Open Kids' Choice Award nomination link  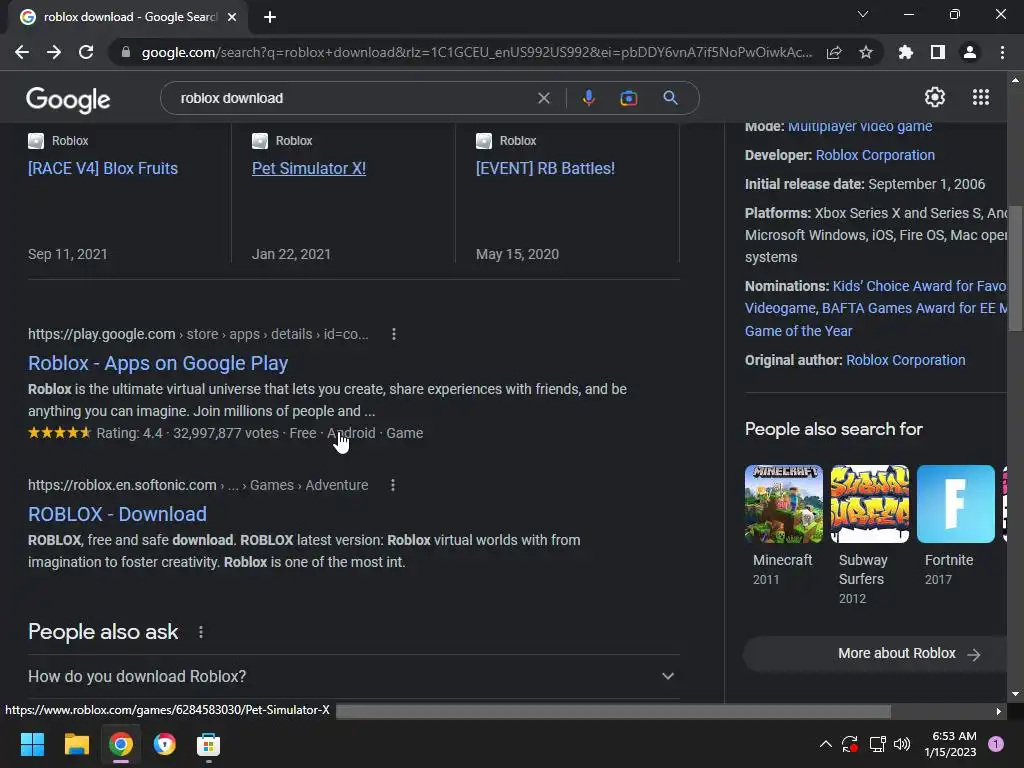(x=919, y=286)
